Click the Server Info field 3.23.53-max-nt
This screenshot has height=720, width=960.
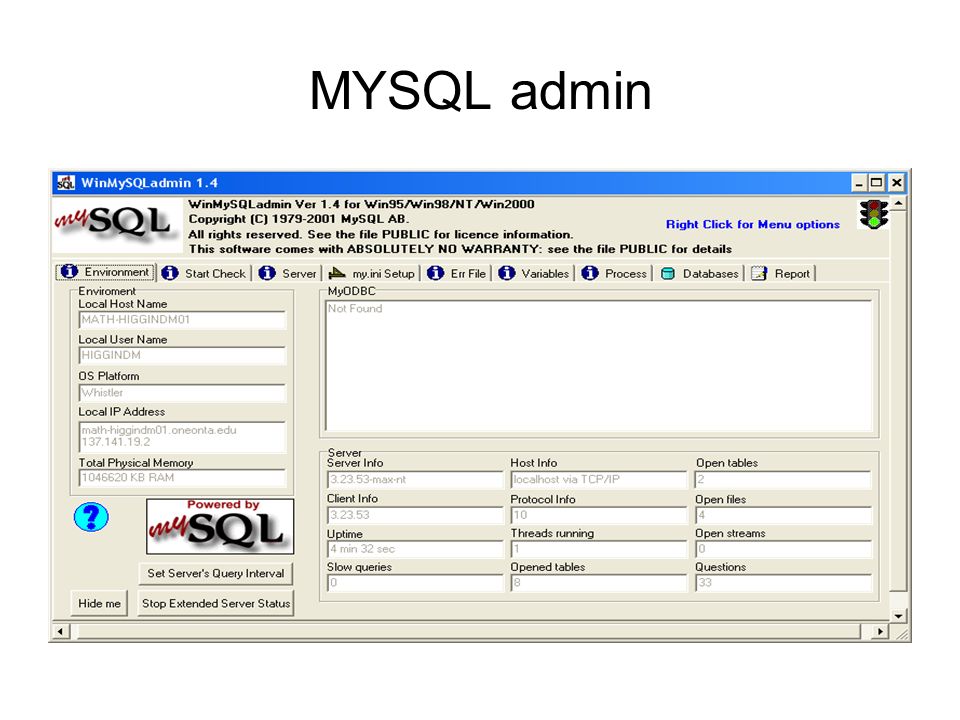click(414, 479)
